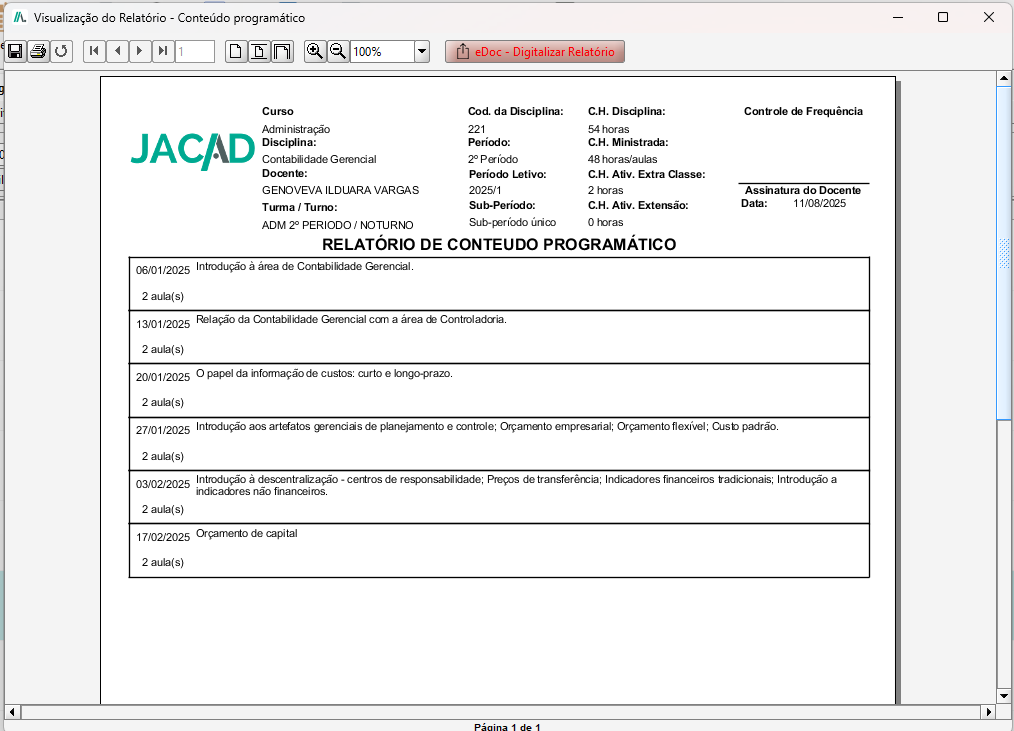This screenshot has height=731, width=1014.
Task: Click the date 06/01/2025 in first row
Action: click(163, 270)
